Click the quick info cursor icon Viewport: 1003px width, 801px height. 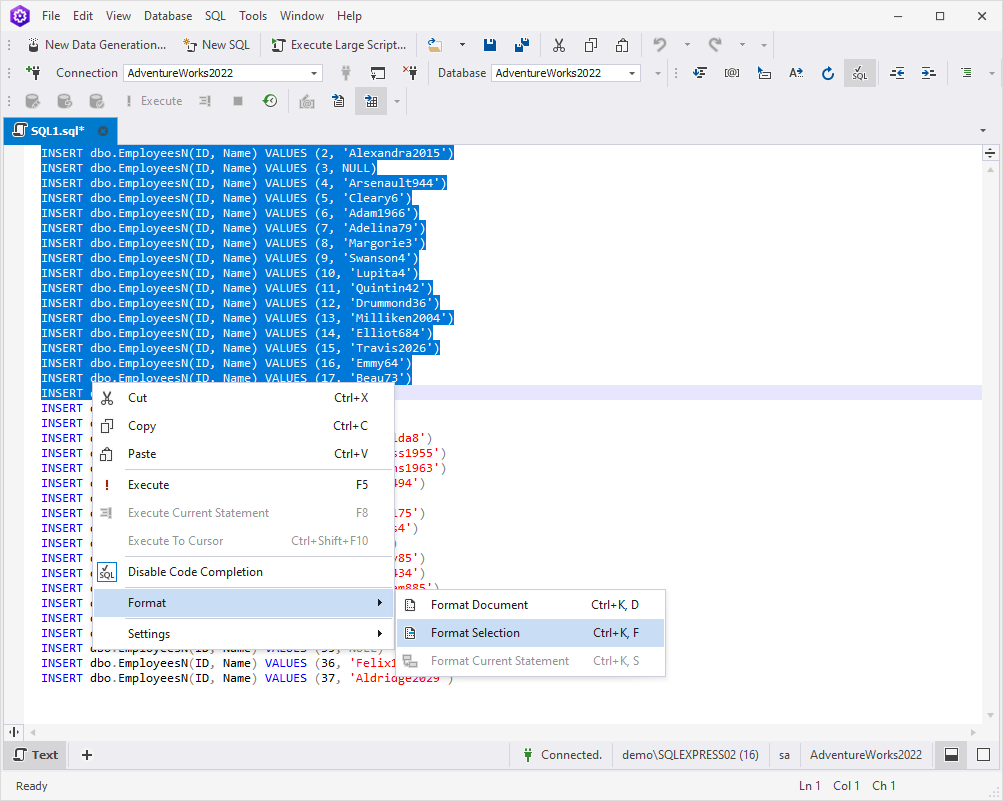pyautogui.click(x=764, y=73)
